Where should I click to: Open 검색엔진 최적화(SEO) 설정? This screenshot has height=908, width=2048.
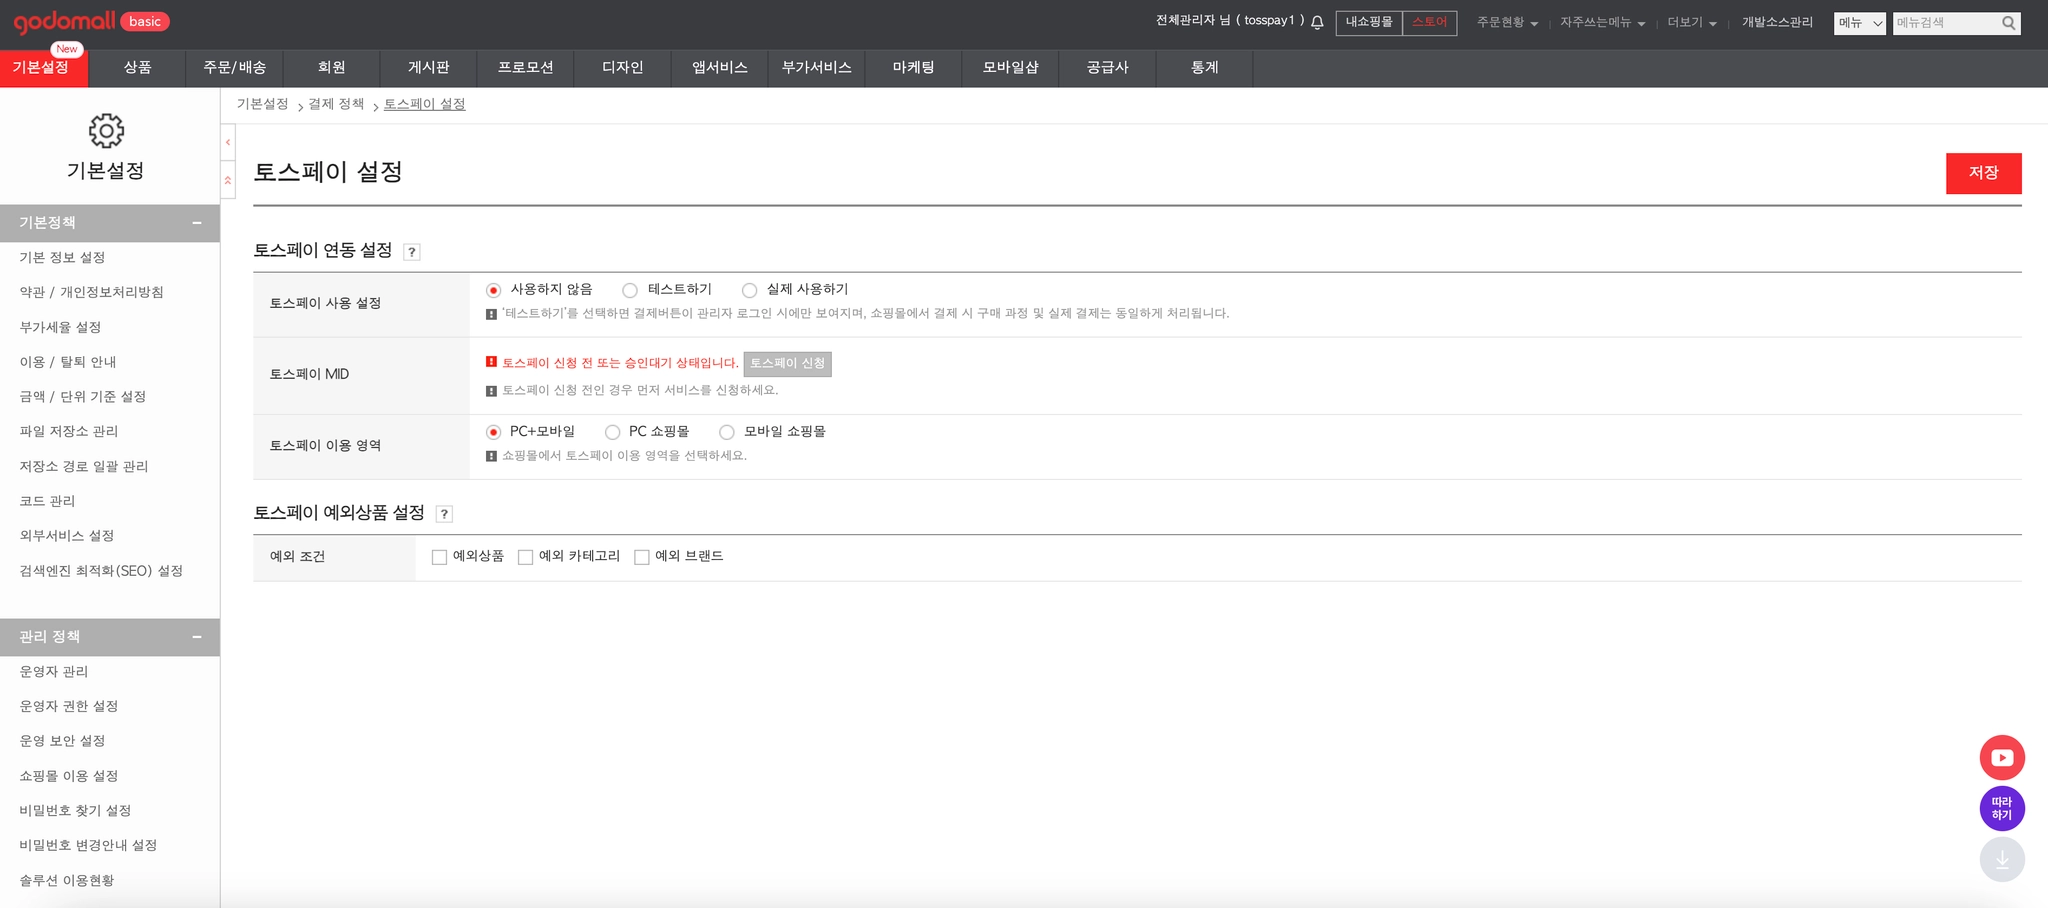point(102,571)
